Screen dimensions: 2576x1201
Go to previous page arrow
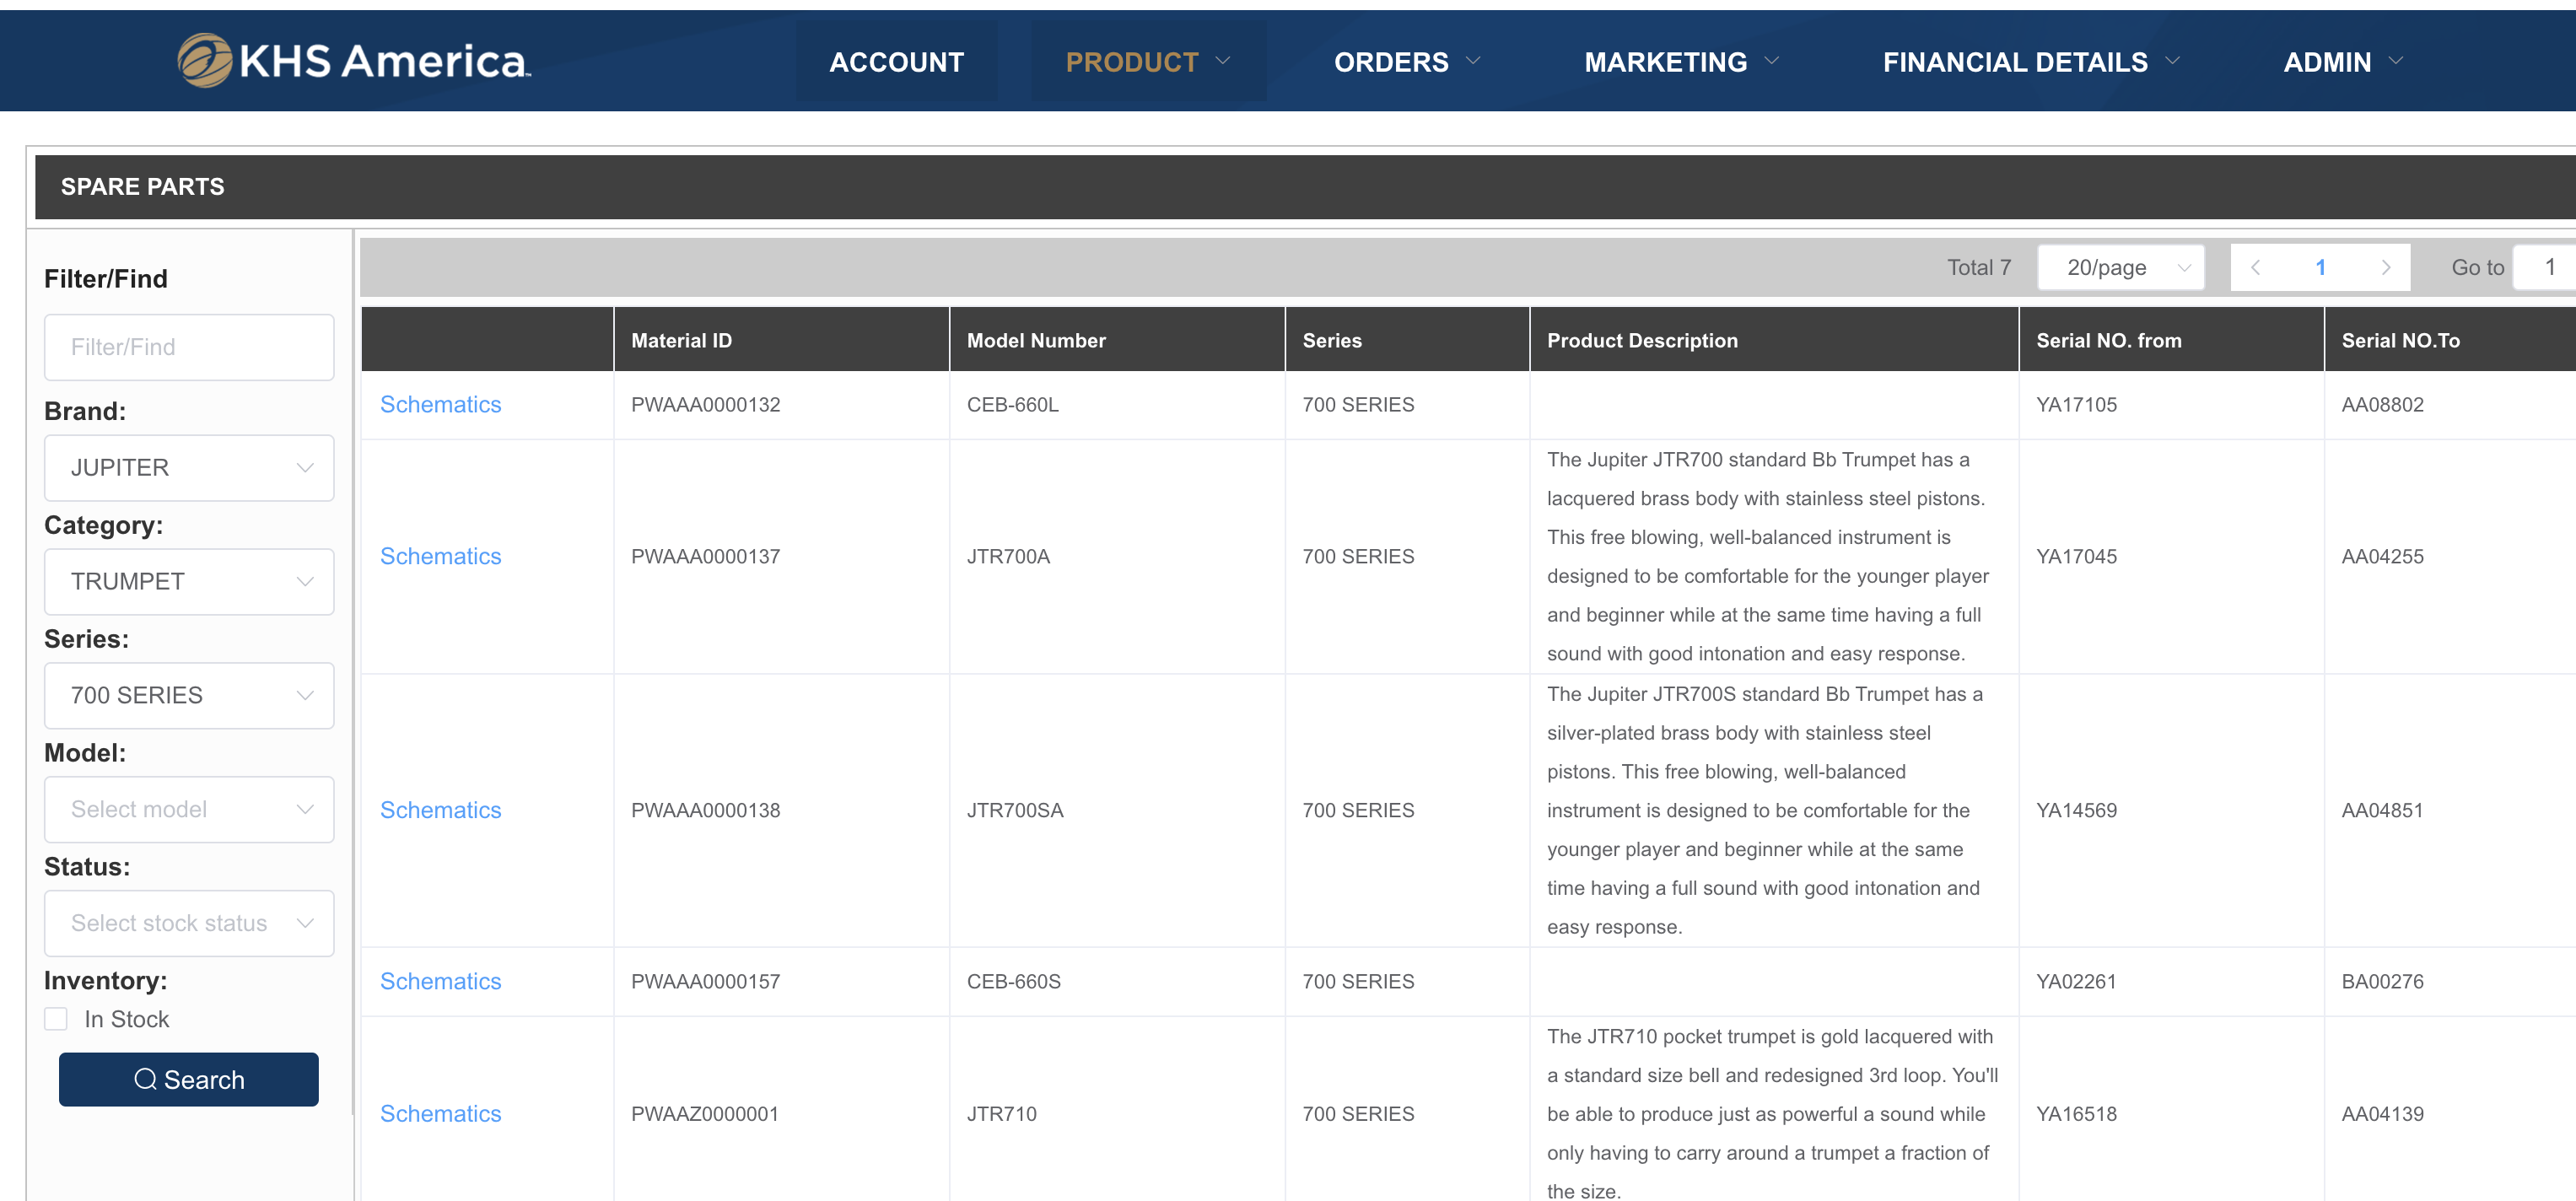coord(2255,267)
